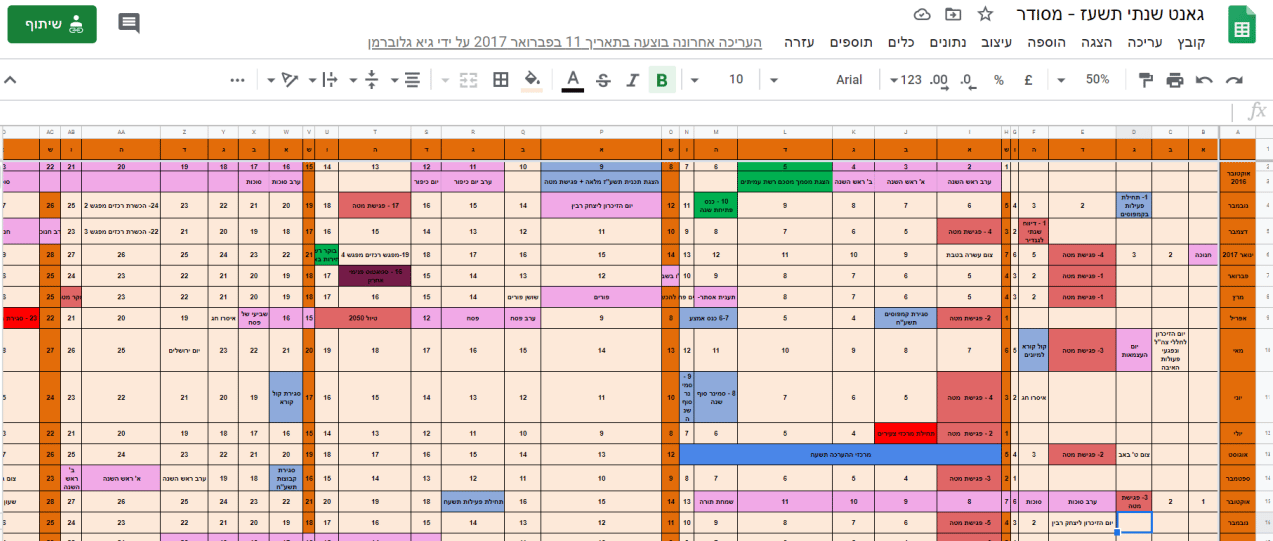Click the green שיתוף share button

(x=52, y=24)
